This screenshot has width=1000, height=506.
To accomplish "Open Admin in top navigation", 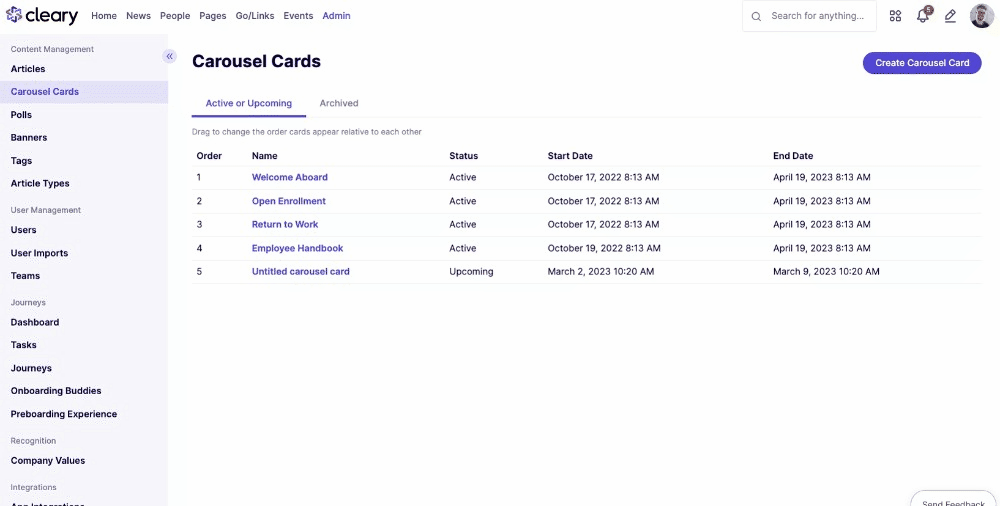I will tap(336, 16).
